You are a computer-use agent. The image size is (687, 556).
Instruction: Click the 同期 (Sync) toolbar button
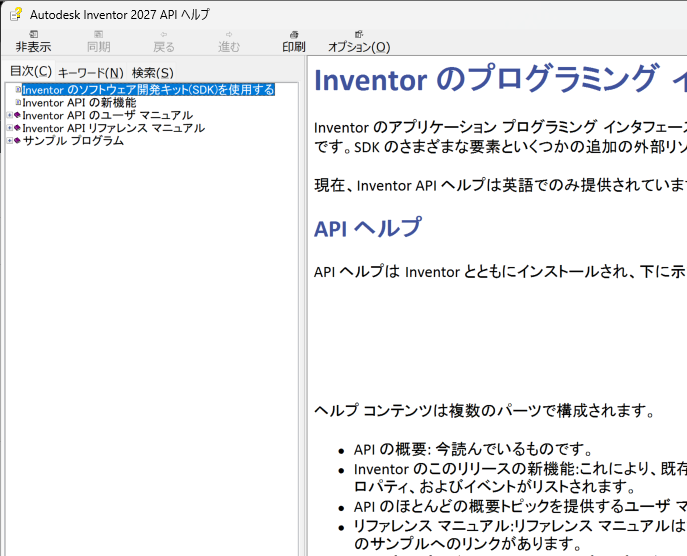[99, 42]
